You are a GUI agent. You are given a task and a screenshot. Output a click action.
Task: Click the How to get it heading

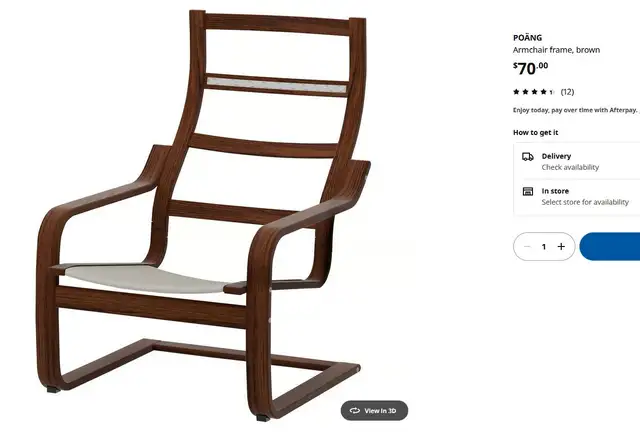tap(536, 133)
